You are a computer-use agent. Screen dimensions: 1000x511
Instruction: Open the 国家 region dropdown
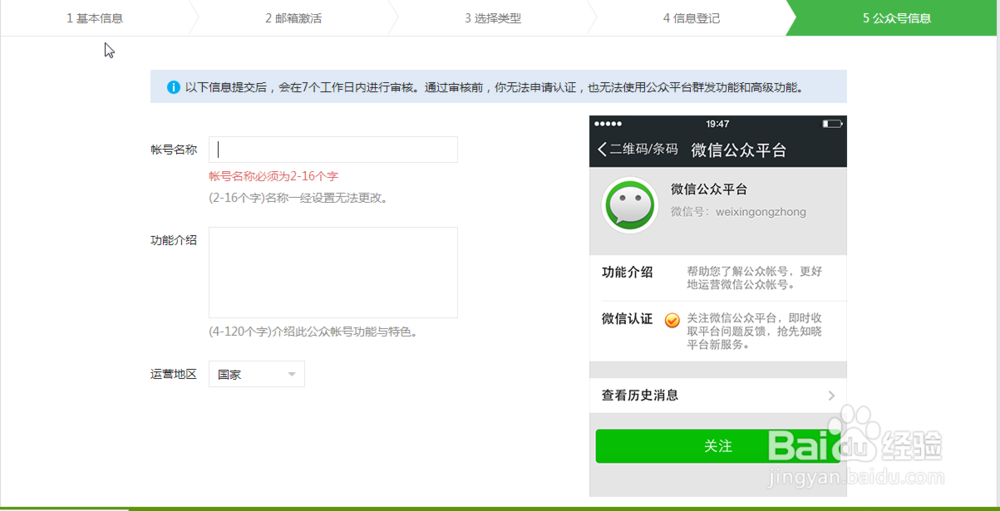(x=256, y=374)
